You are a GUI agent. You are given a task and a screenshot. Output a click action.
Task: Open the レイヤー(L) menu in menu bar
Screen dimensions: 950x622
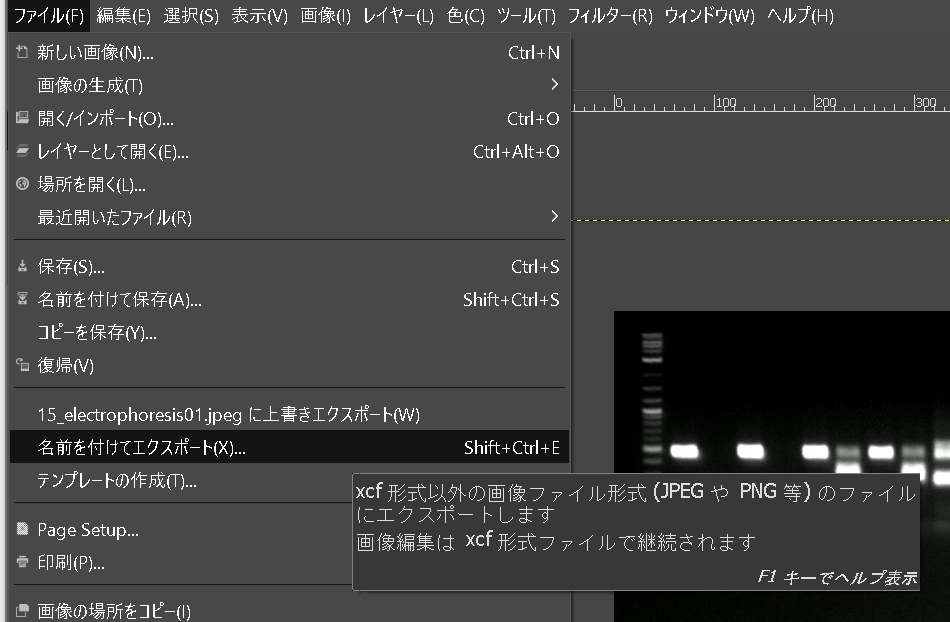pos(398,15)
